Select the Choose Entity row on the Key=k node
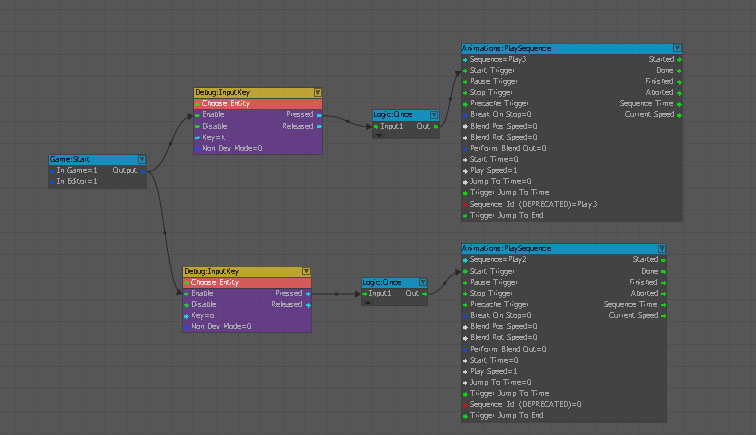The height and width of the screenshot is (435, 756). click(258, 103)
